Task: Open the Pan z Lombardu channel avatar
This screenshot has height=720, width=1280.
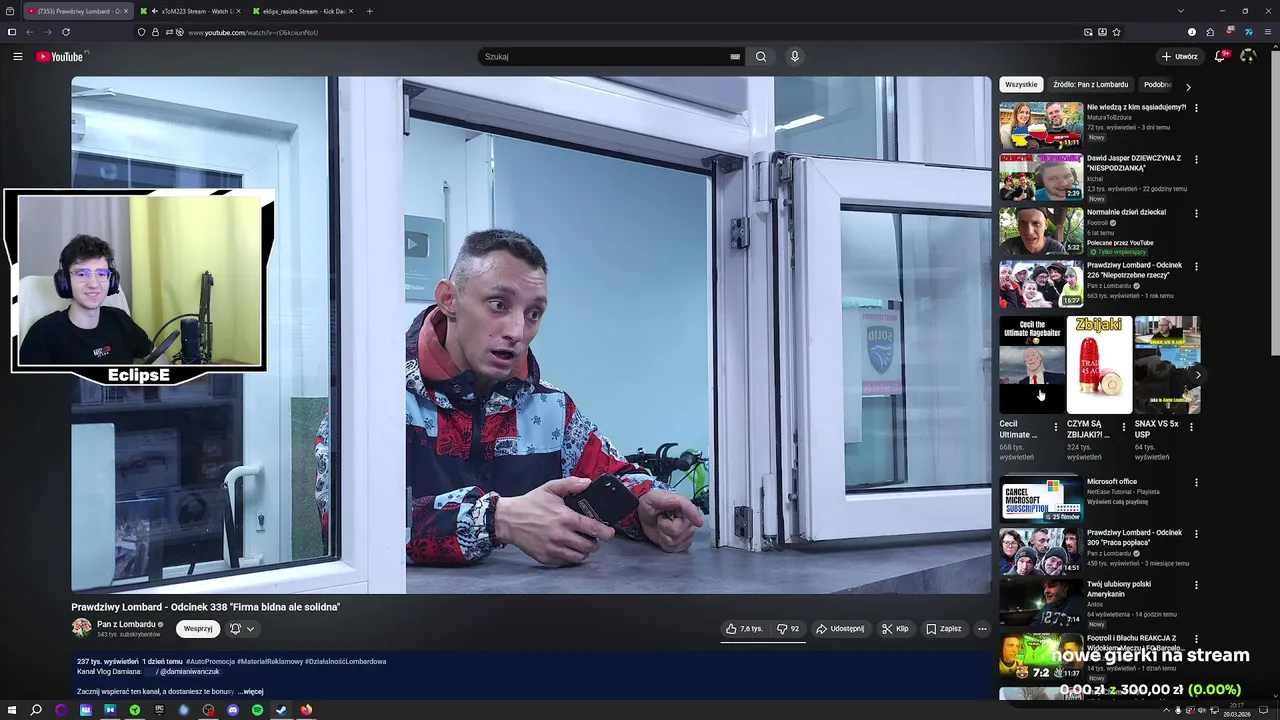Action: [81, 628]
